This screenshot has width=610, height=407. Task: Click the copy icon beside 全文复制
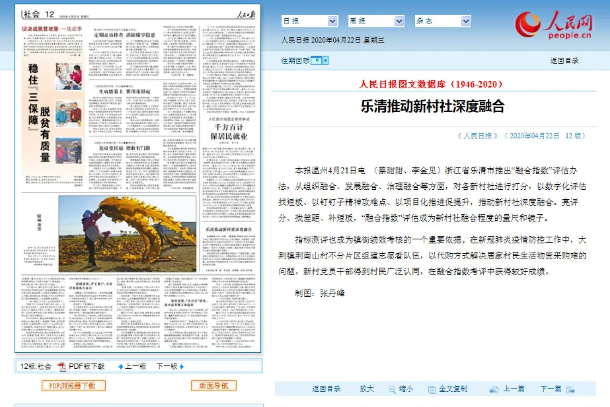(432, 389)
